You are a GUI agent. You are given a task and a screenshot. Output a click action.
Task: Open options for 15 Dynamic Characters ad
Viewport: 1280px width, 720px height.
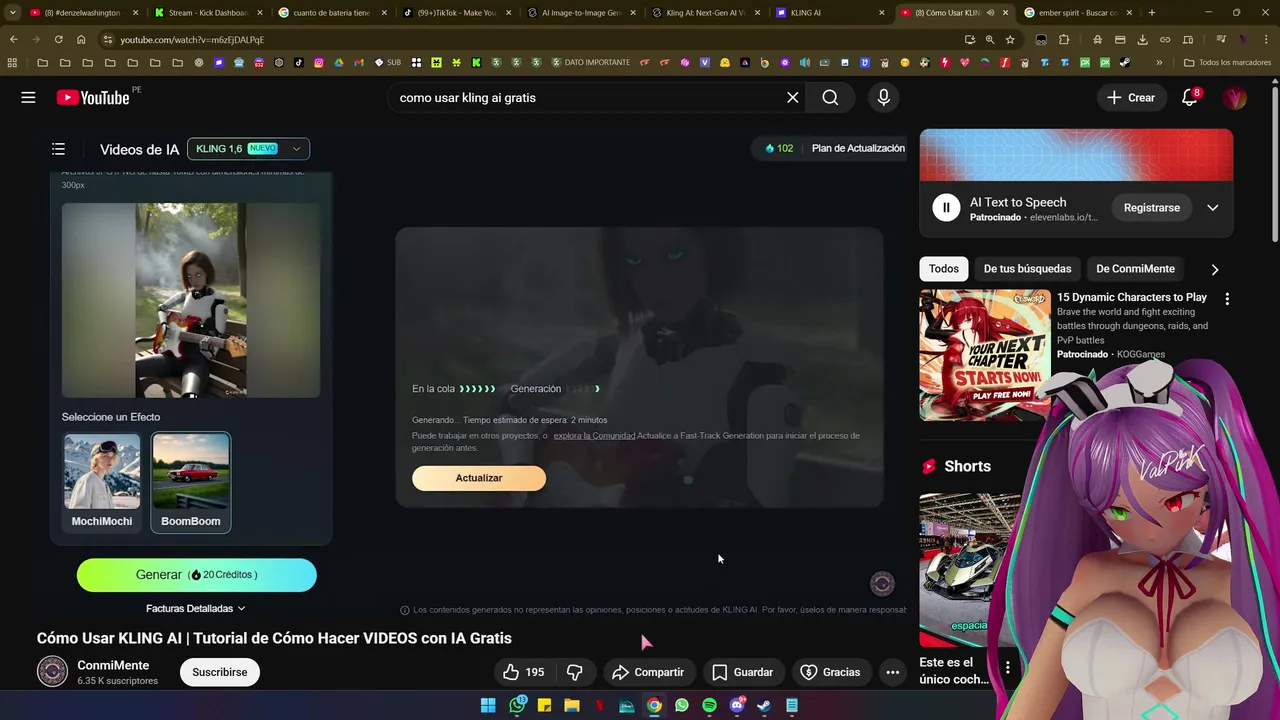click(1226, 298)
